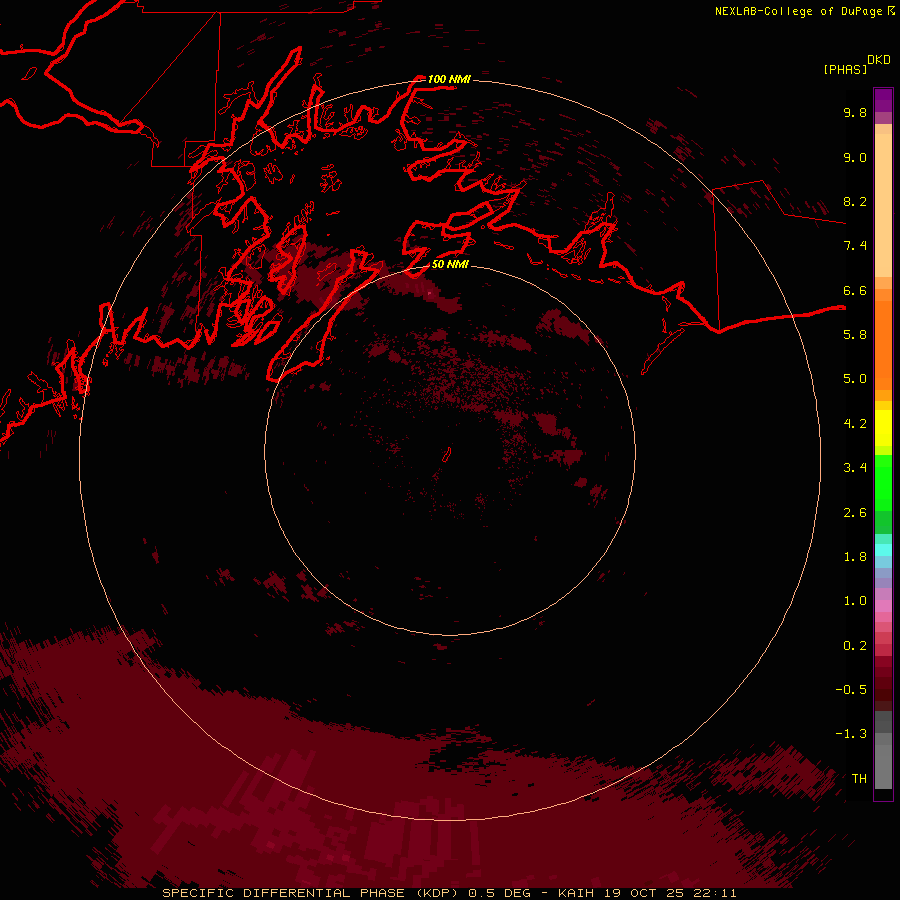Click the 5.0 legend value
The width and height of the screenshot is (900, 900).
pos(855,379)
